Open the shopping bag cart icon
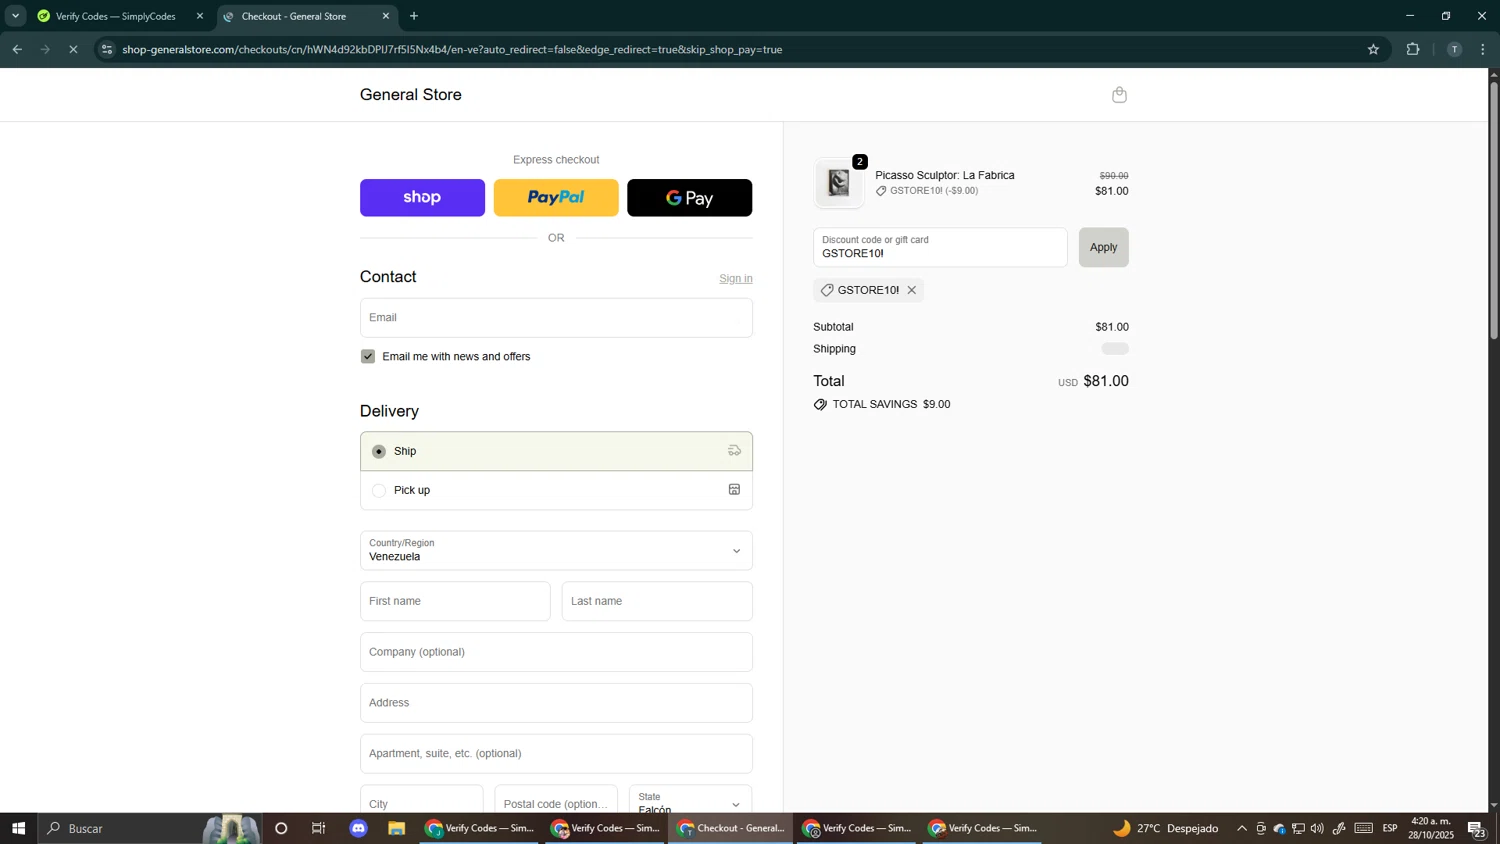This screenshot has height=844, width=1500. (1119, 95)
